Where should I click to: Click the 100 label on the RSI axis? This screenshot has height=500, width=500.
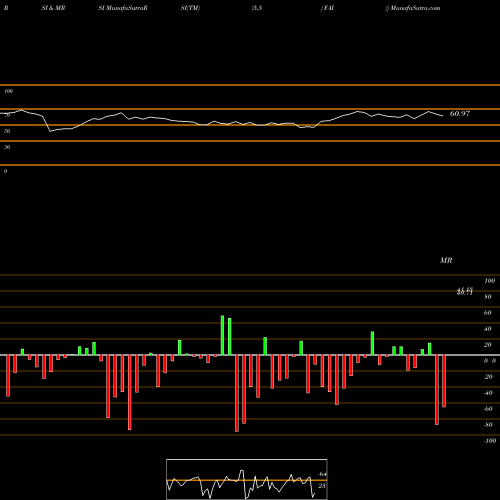9,91
